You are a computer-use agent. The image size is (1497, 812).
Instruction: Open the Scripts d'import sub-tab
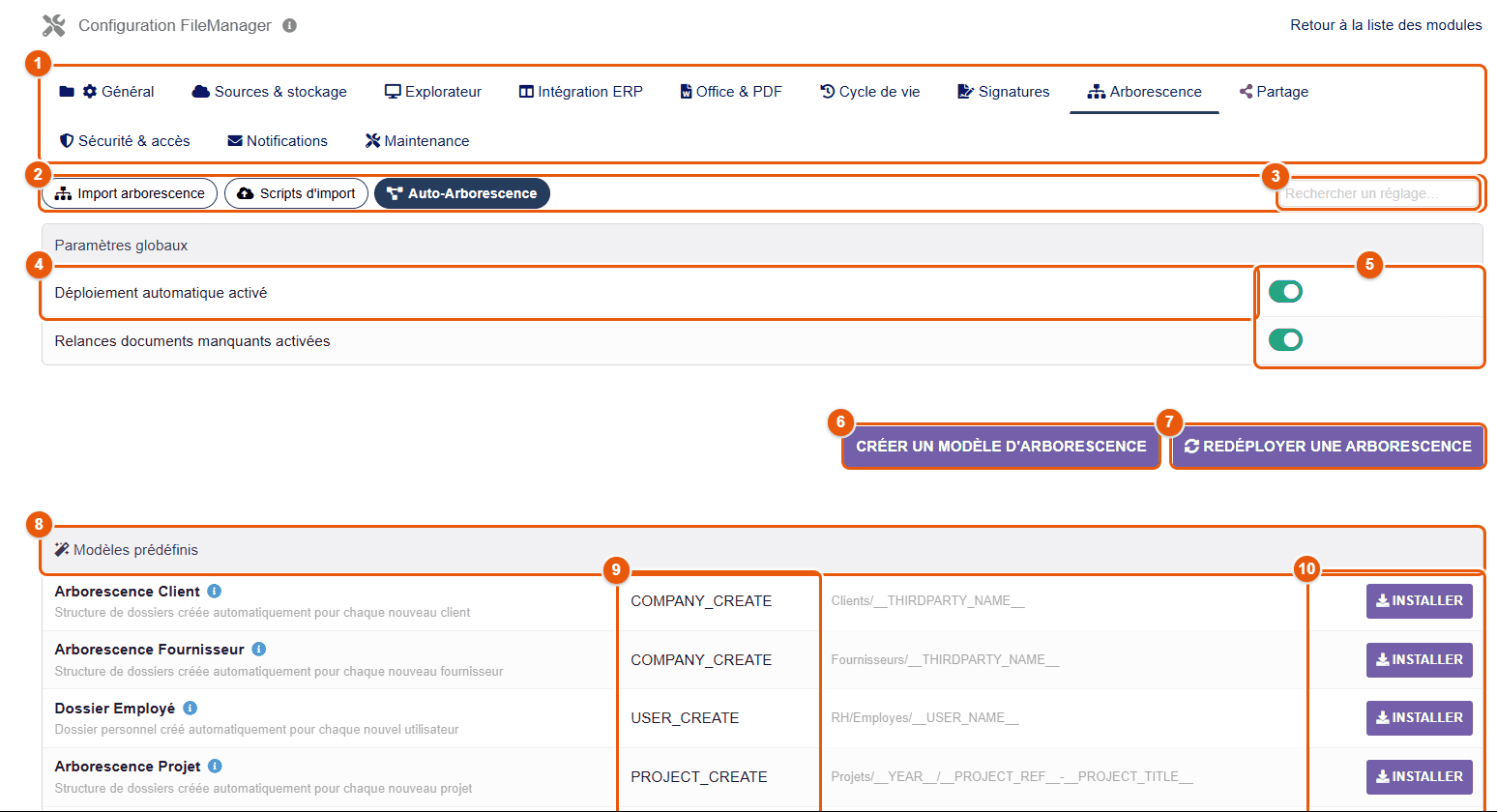point(296,193)
